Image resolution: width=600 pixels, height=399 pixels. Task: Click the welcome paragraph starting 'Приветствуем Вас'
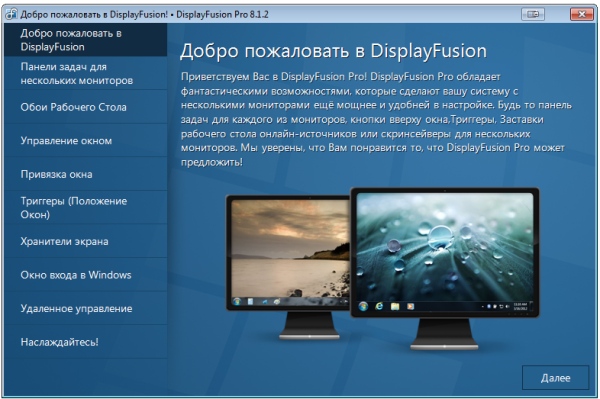click(x=377, y=119)
